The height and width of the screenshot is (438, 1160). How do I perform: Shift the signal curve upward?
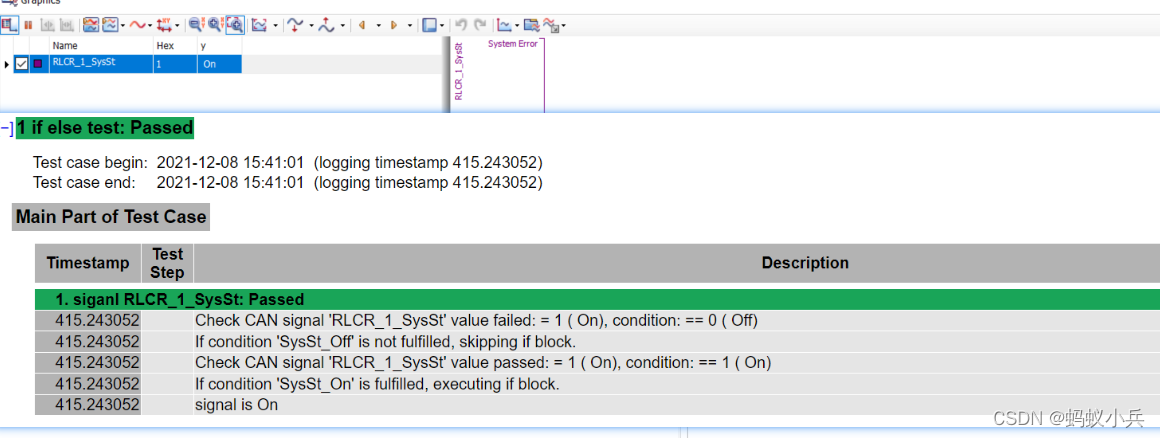(326, 25)
